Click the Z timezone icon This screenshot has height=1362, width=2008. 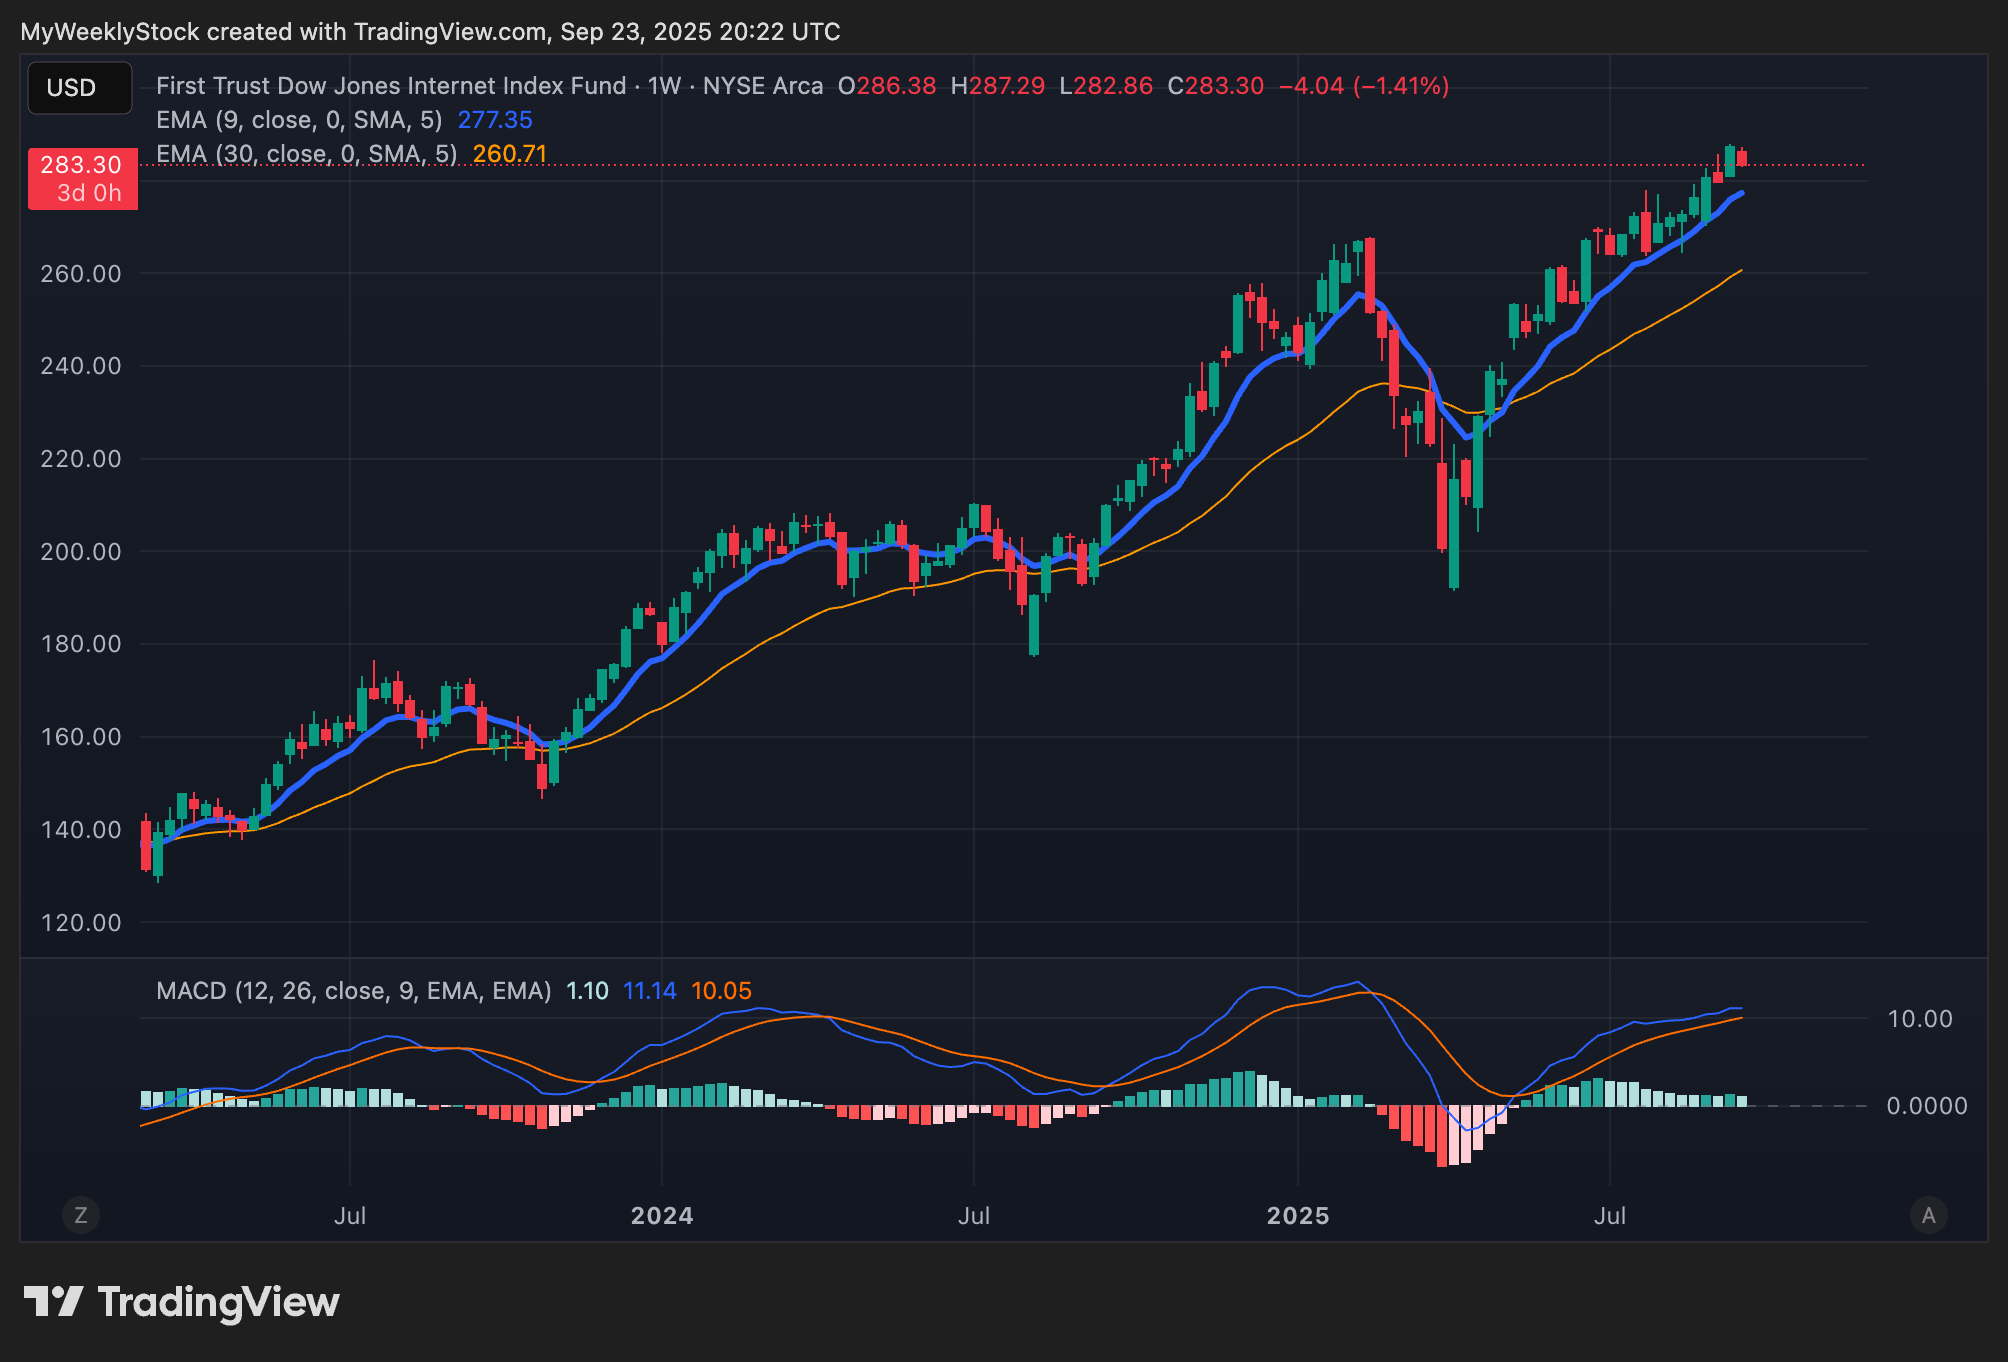pos(81,1215)
